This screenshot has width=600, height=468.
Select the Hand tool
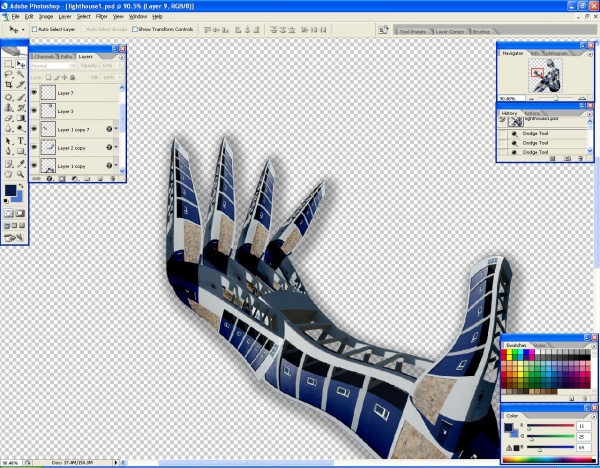click(8, 174)
